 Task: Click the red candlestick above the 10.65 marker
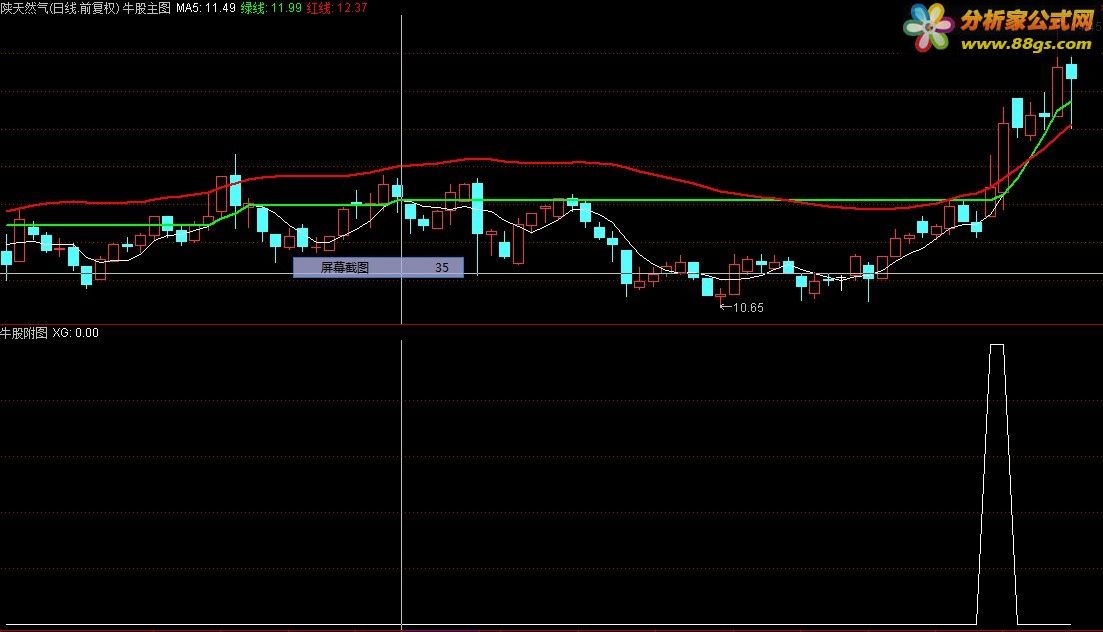click(720, 296)
